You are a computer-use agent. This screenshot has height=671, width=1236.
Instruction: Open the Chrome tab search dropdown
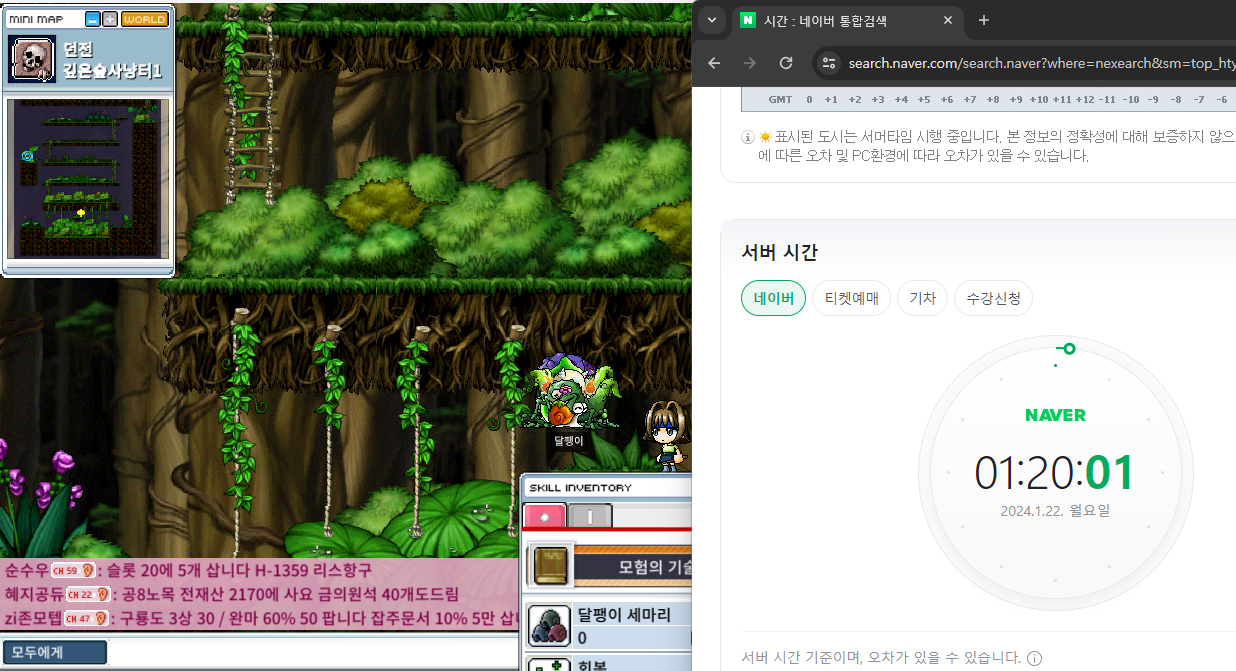coord(712,20)
